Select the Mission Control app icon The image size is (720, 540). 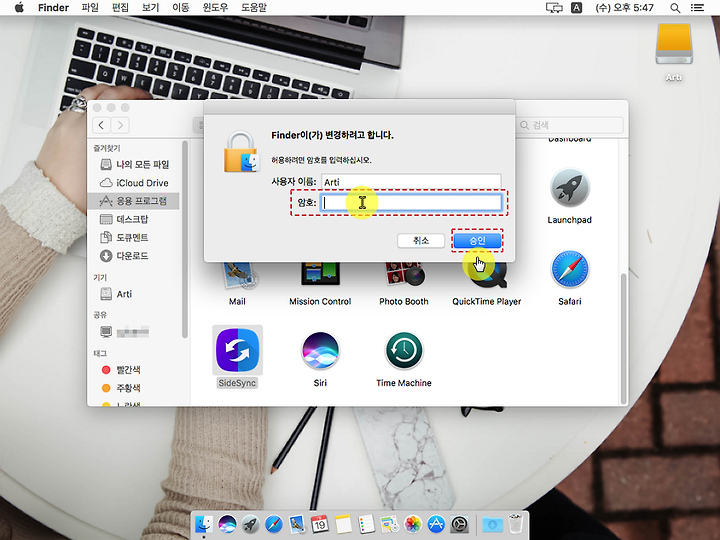coord(321,274)
